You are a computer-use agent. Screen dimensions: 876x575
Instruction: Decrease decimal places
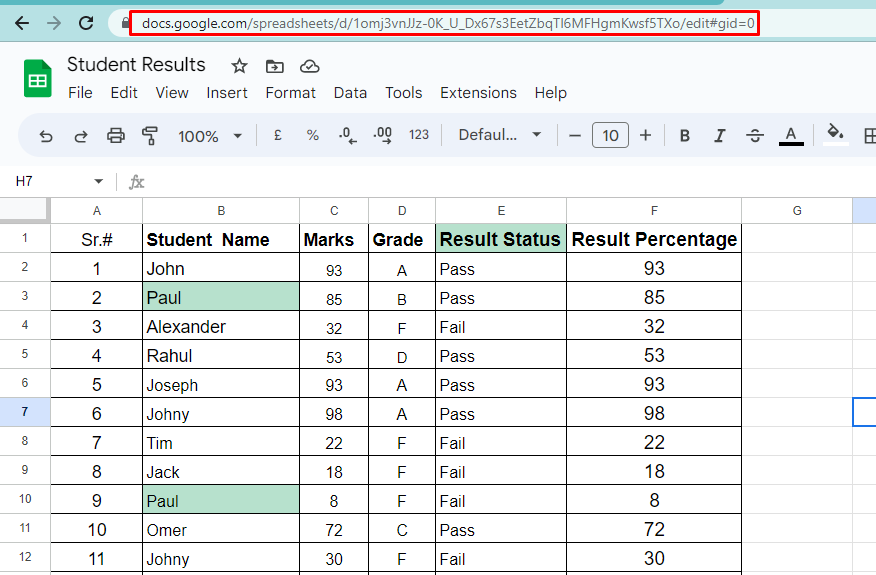point(347,135)
